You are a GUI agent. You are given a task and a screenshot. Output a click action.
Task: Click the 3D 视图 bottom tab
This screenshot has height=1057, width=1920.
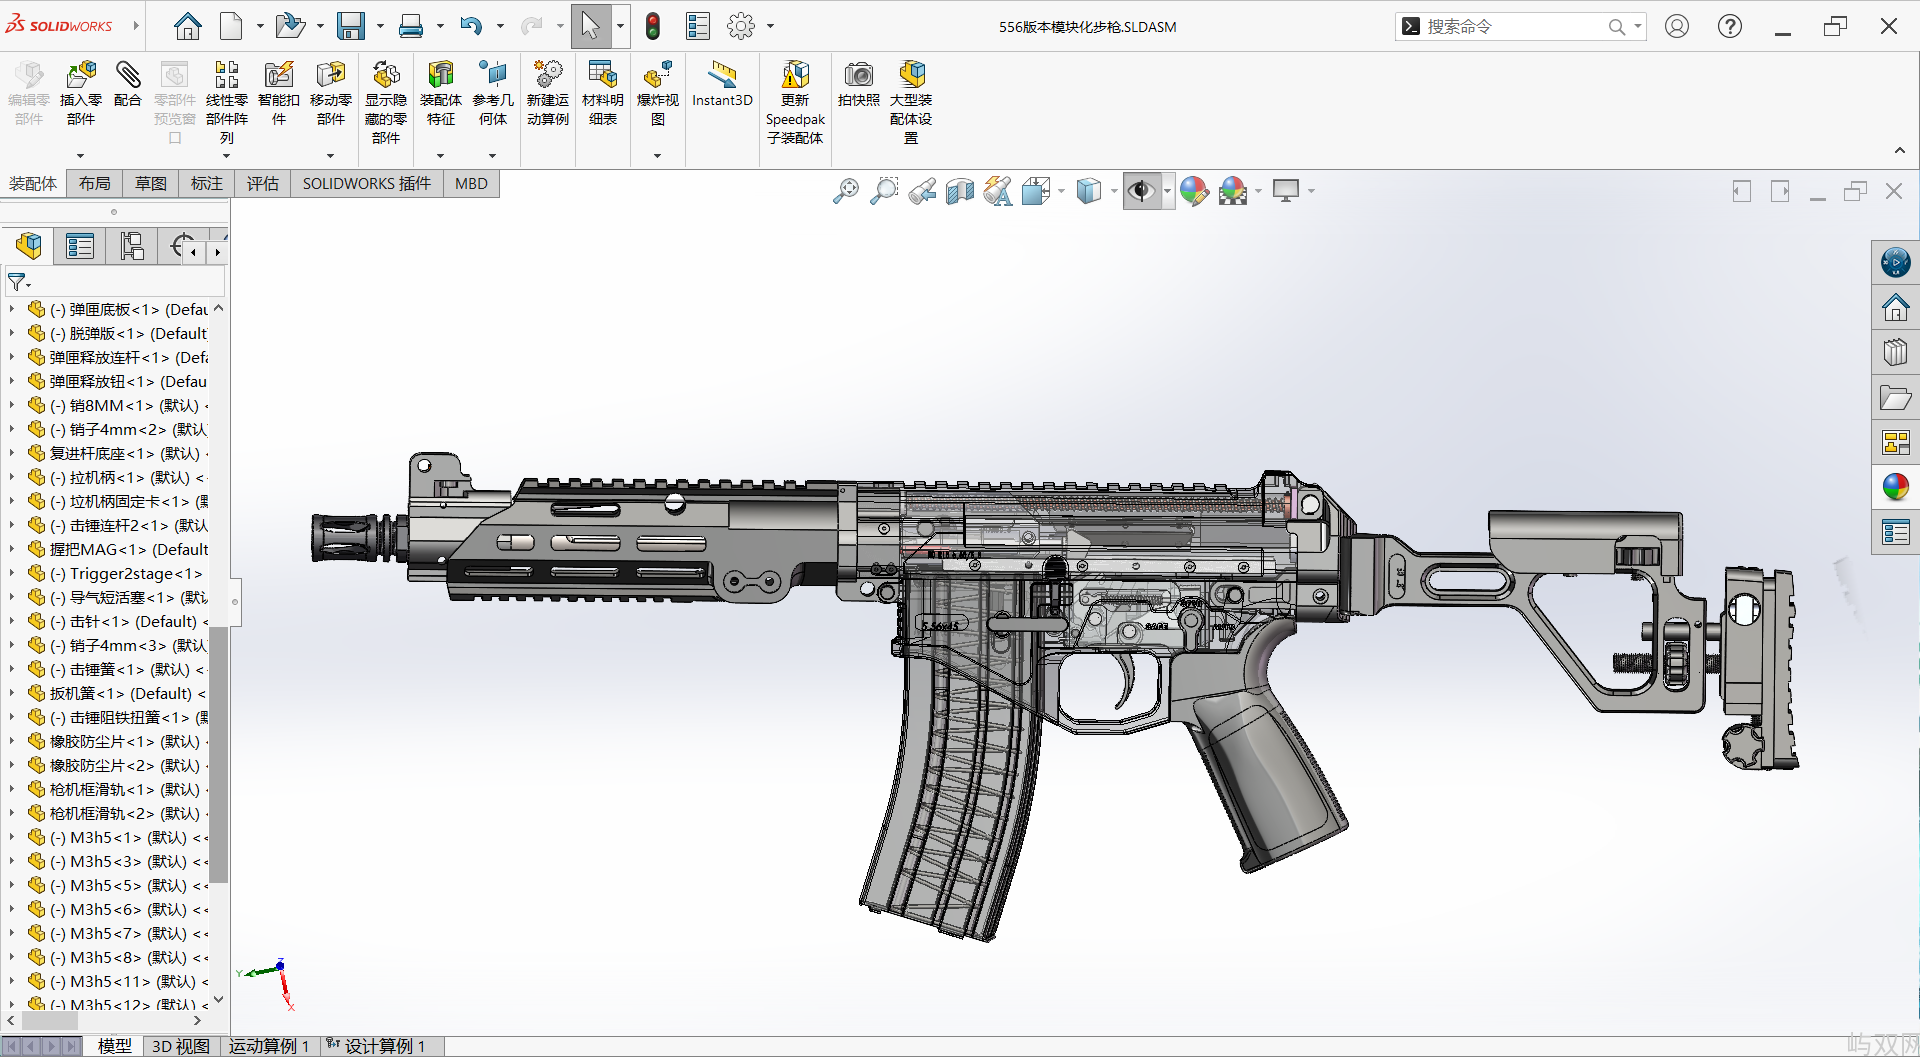tap(181, 1046)
